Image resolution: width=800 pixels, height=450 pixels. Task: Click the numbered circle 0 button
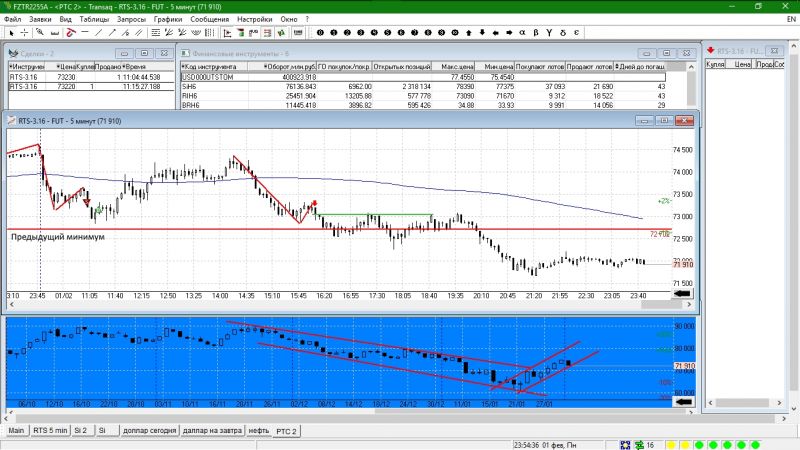click(x=320, y=33)
